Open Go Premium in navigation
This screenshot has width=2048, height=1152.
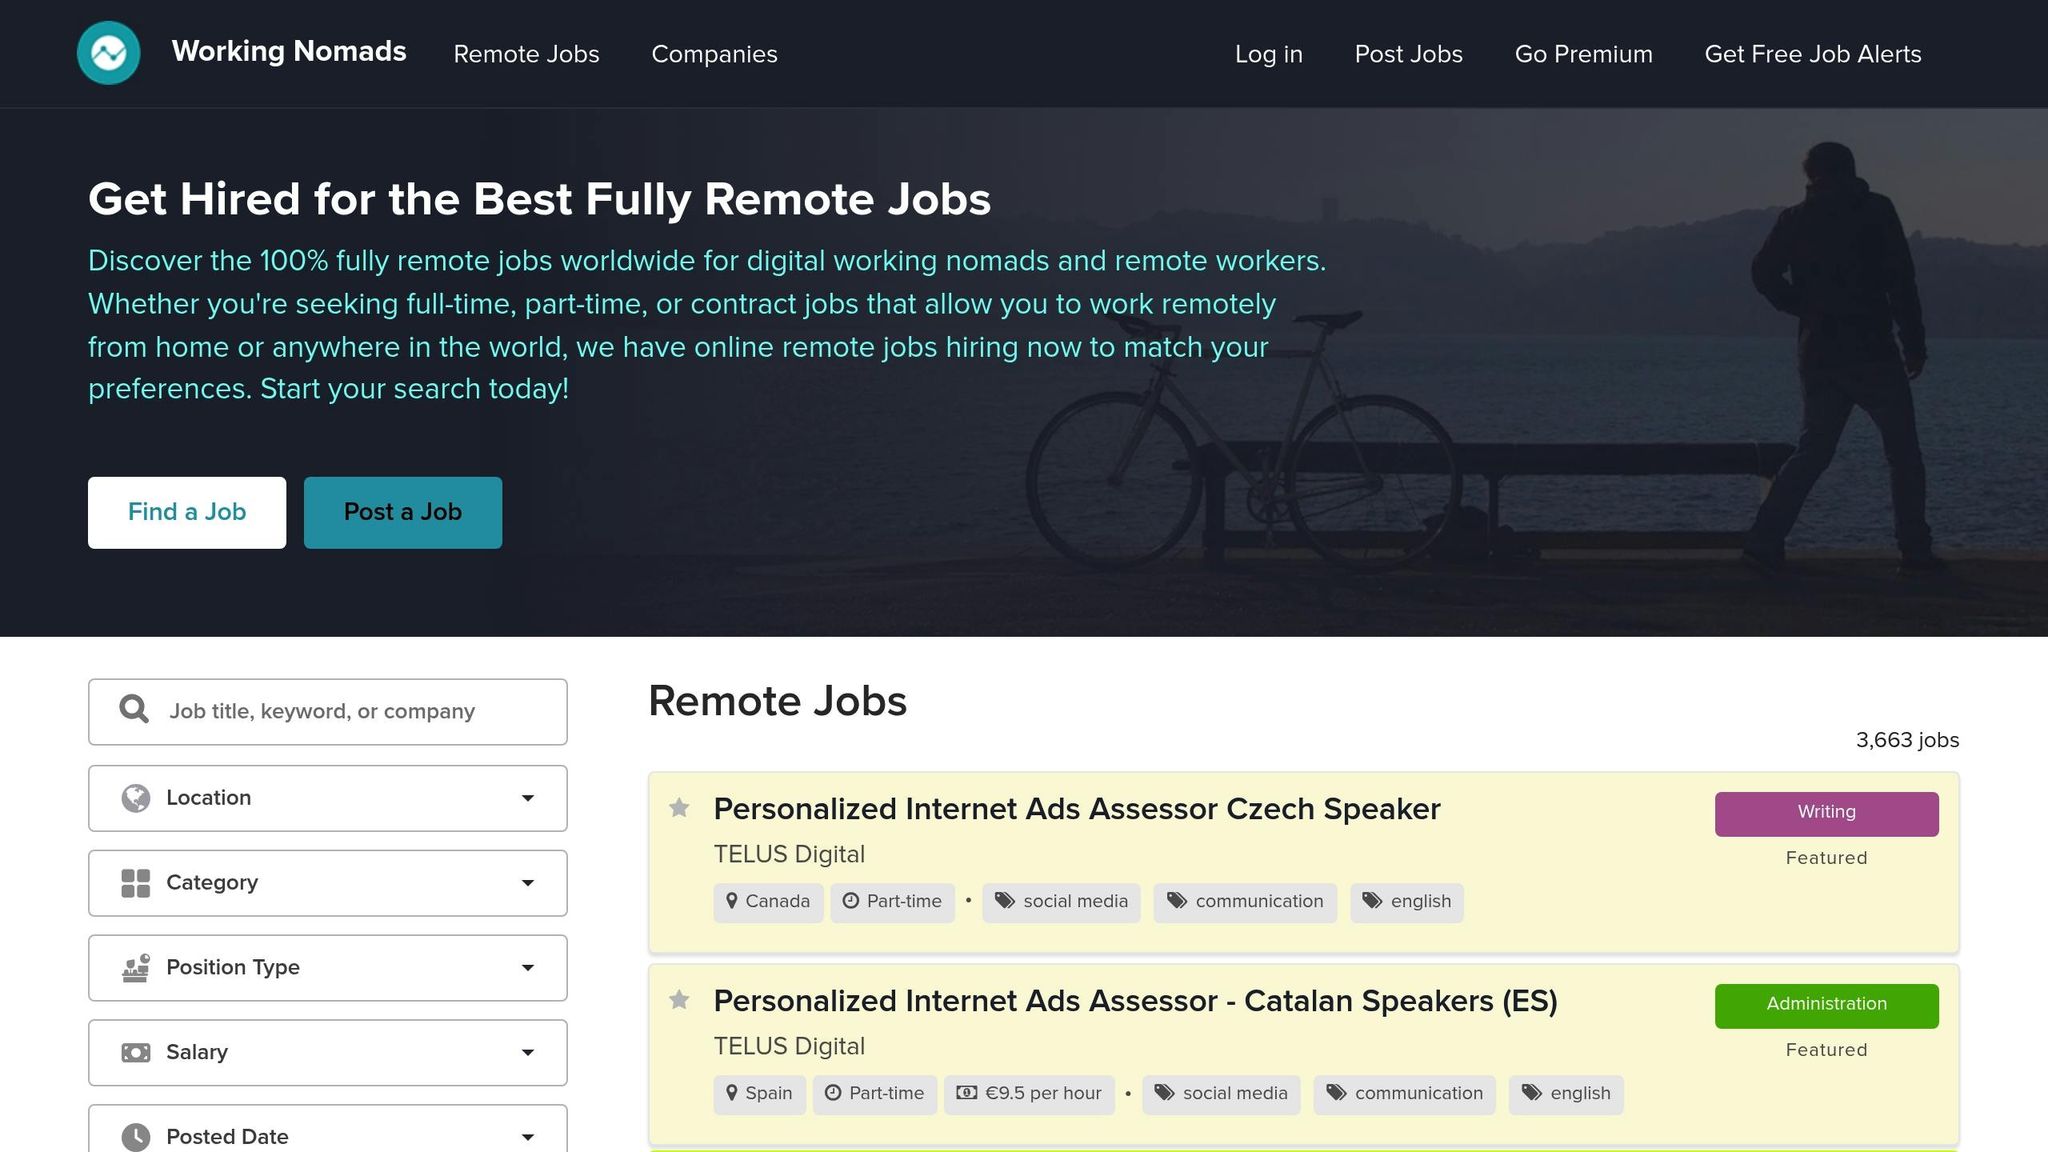click(x=1583, y=54)
